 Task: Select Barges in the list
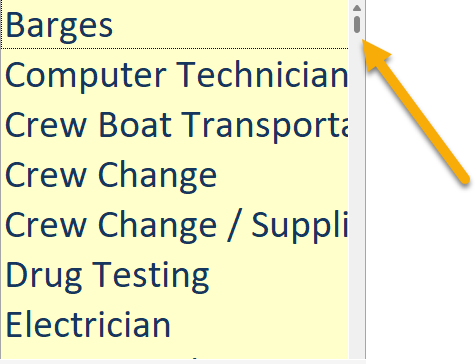point(175,25)
